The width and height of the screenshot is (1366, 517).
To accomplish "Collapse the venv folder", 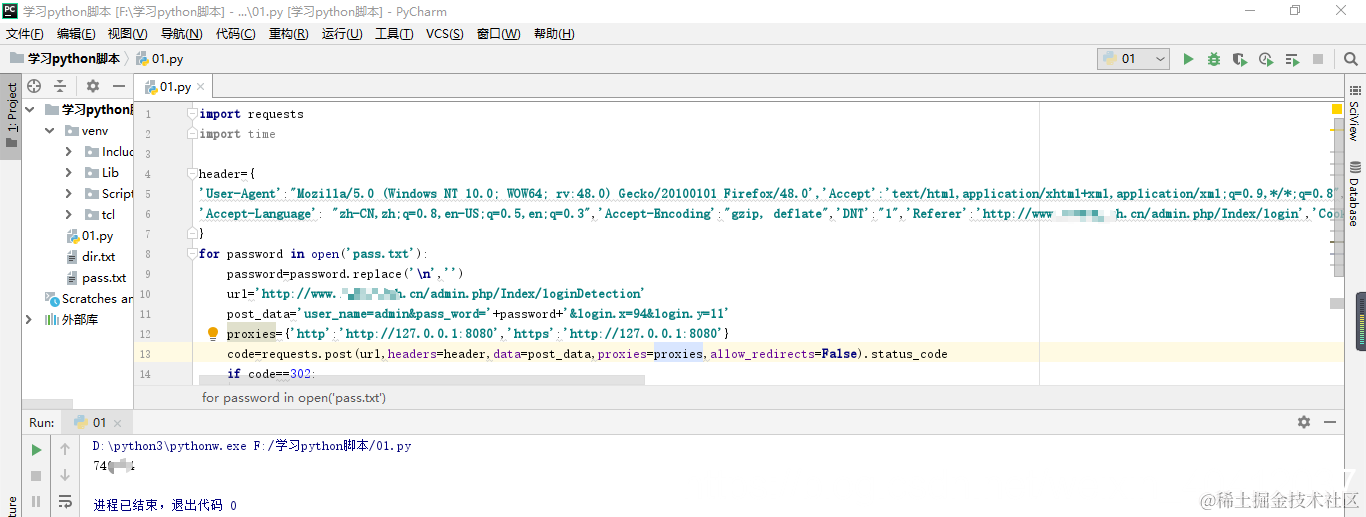I will tap(50, 131).
